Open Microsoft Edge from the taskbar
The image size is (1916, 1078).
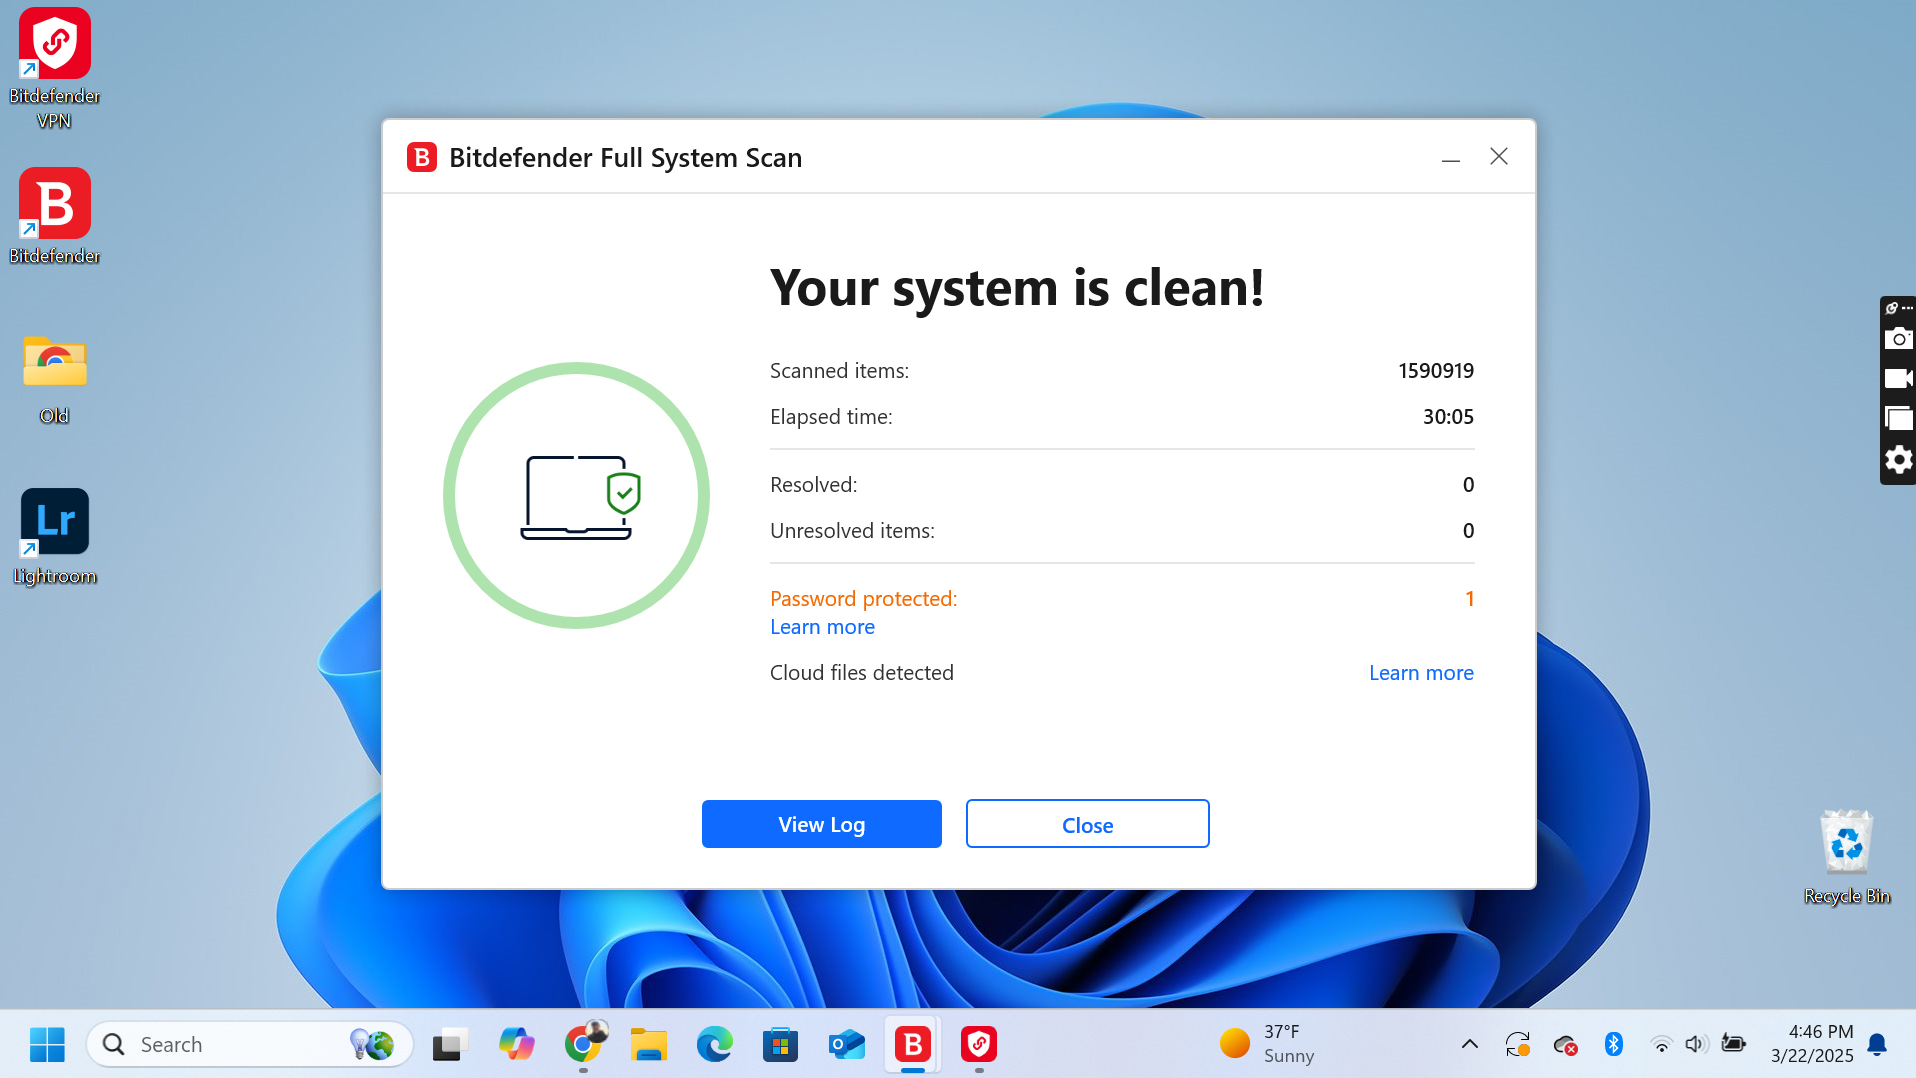(714, 1044)
